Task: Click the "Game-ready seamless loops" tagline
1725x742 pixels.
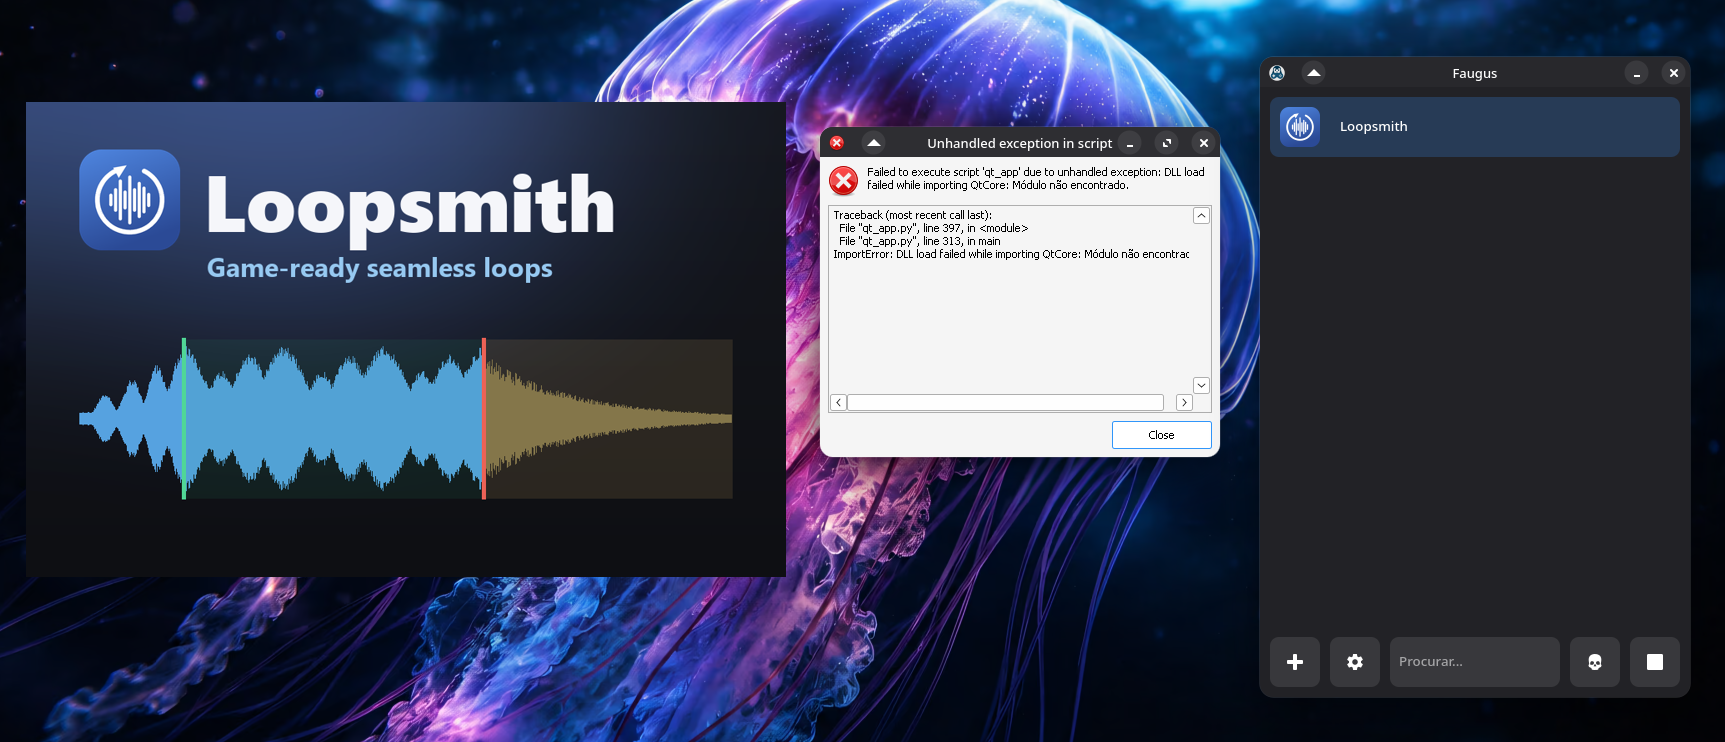Action: click(x=380, y=268)
